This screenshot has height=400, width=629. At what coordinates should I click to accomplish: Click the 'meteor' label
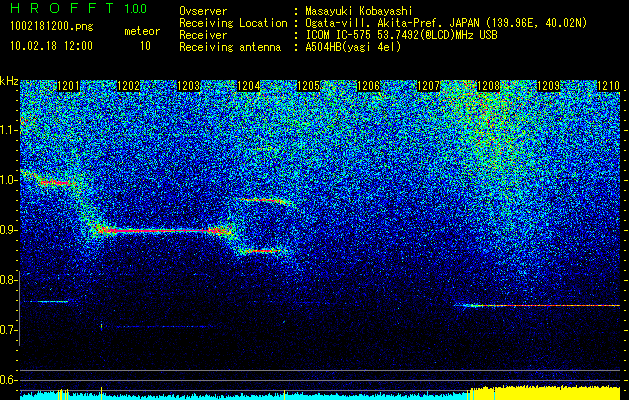tap(142, 31)
